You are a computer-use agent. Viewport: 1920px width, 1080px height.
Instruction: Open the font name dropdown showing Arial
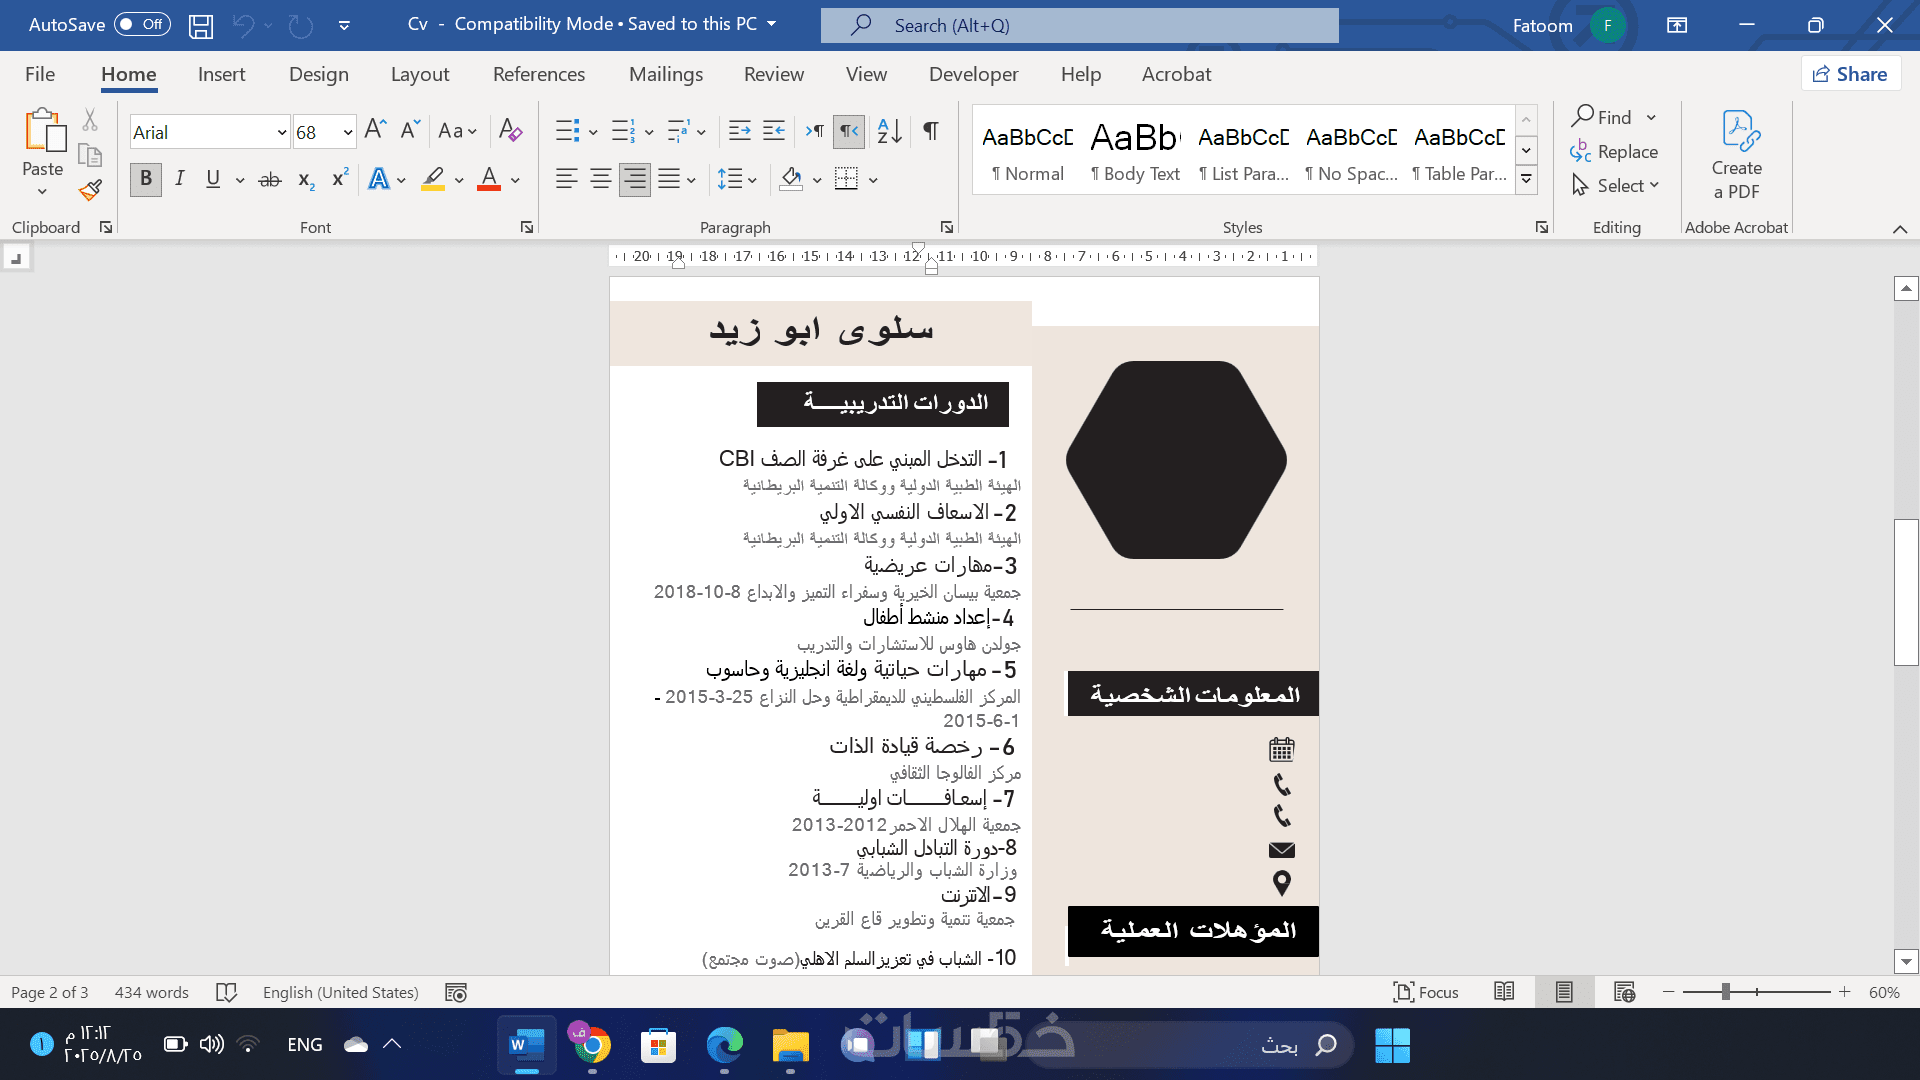281,132
